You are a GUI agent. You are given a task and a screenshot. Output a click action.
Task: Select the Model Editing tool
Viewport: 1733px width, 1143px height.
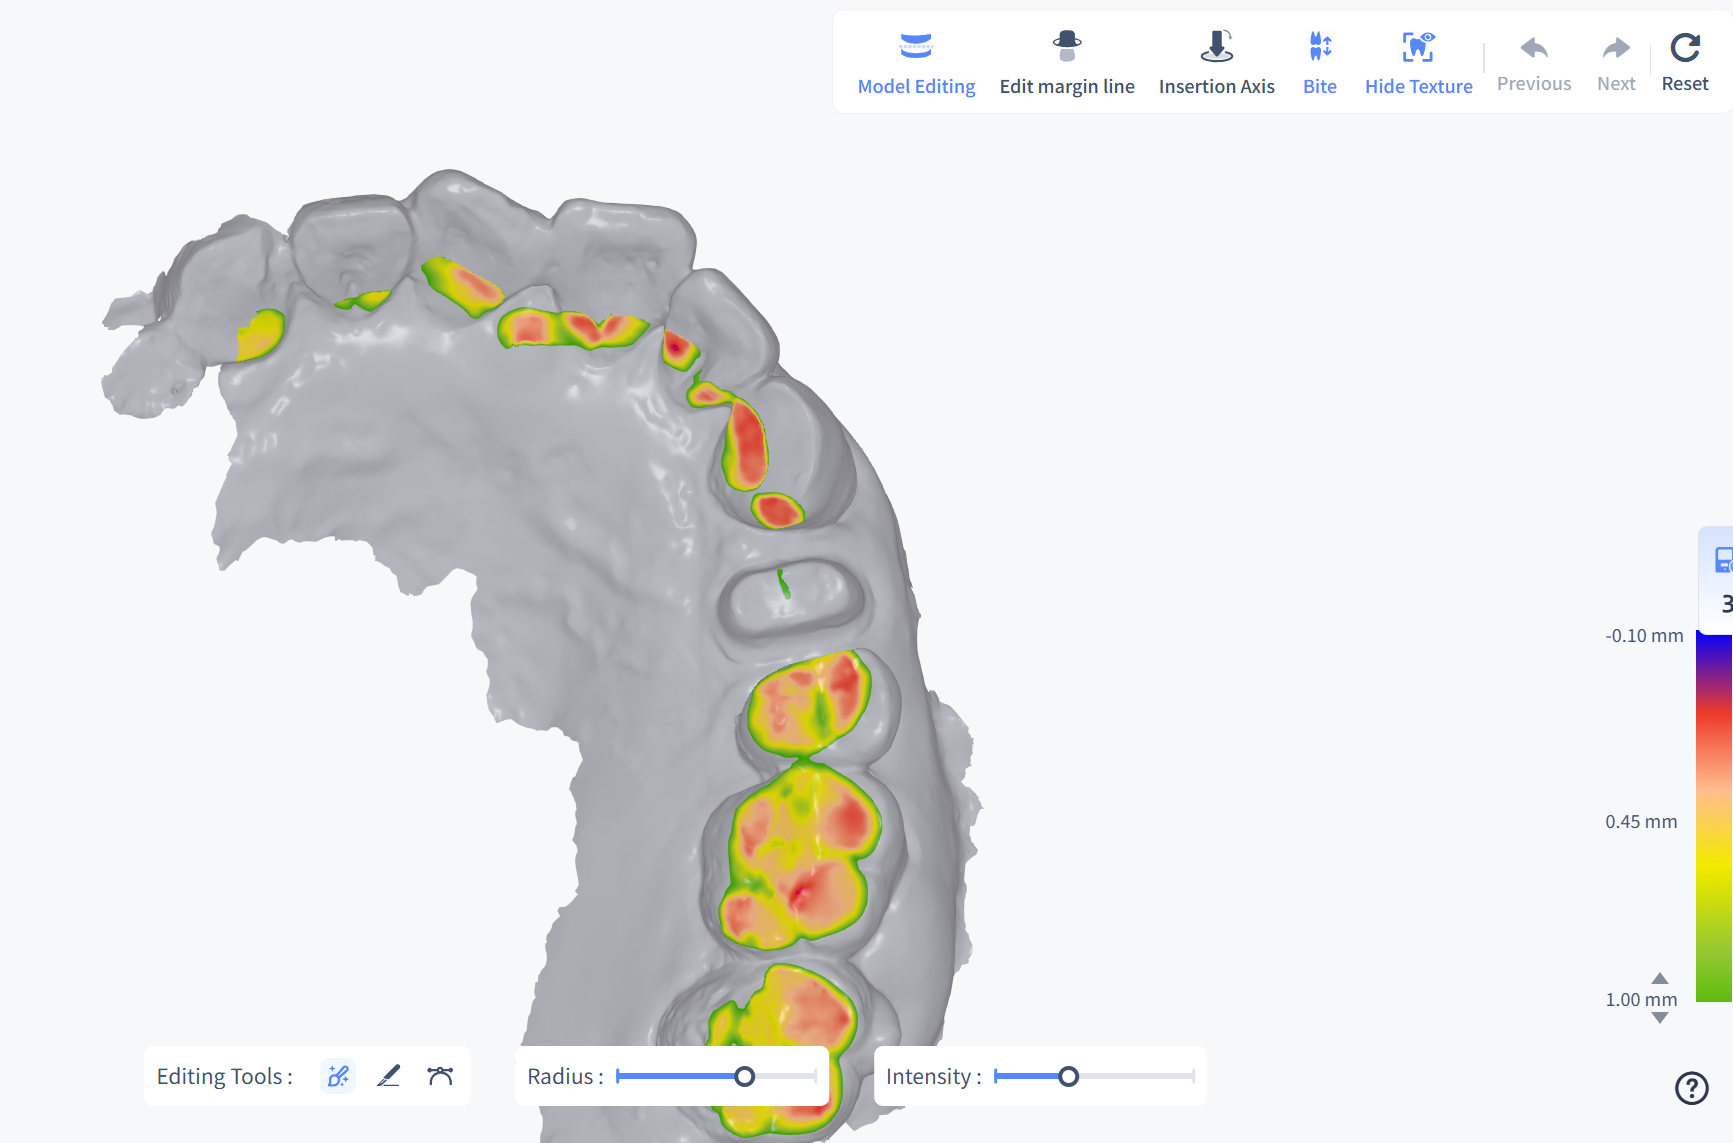916,64
